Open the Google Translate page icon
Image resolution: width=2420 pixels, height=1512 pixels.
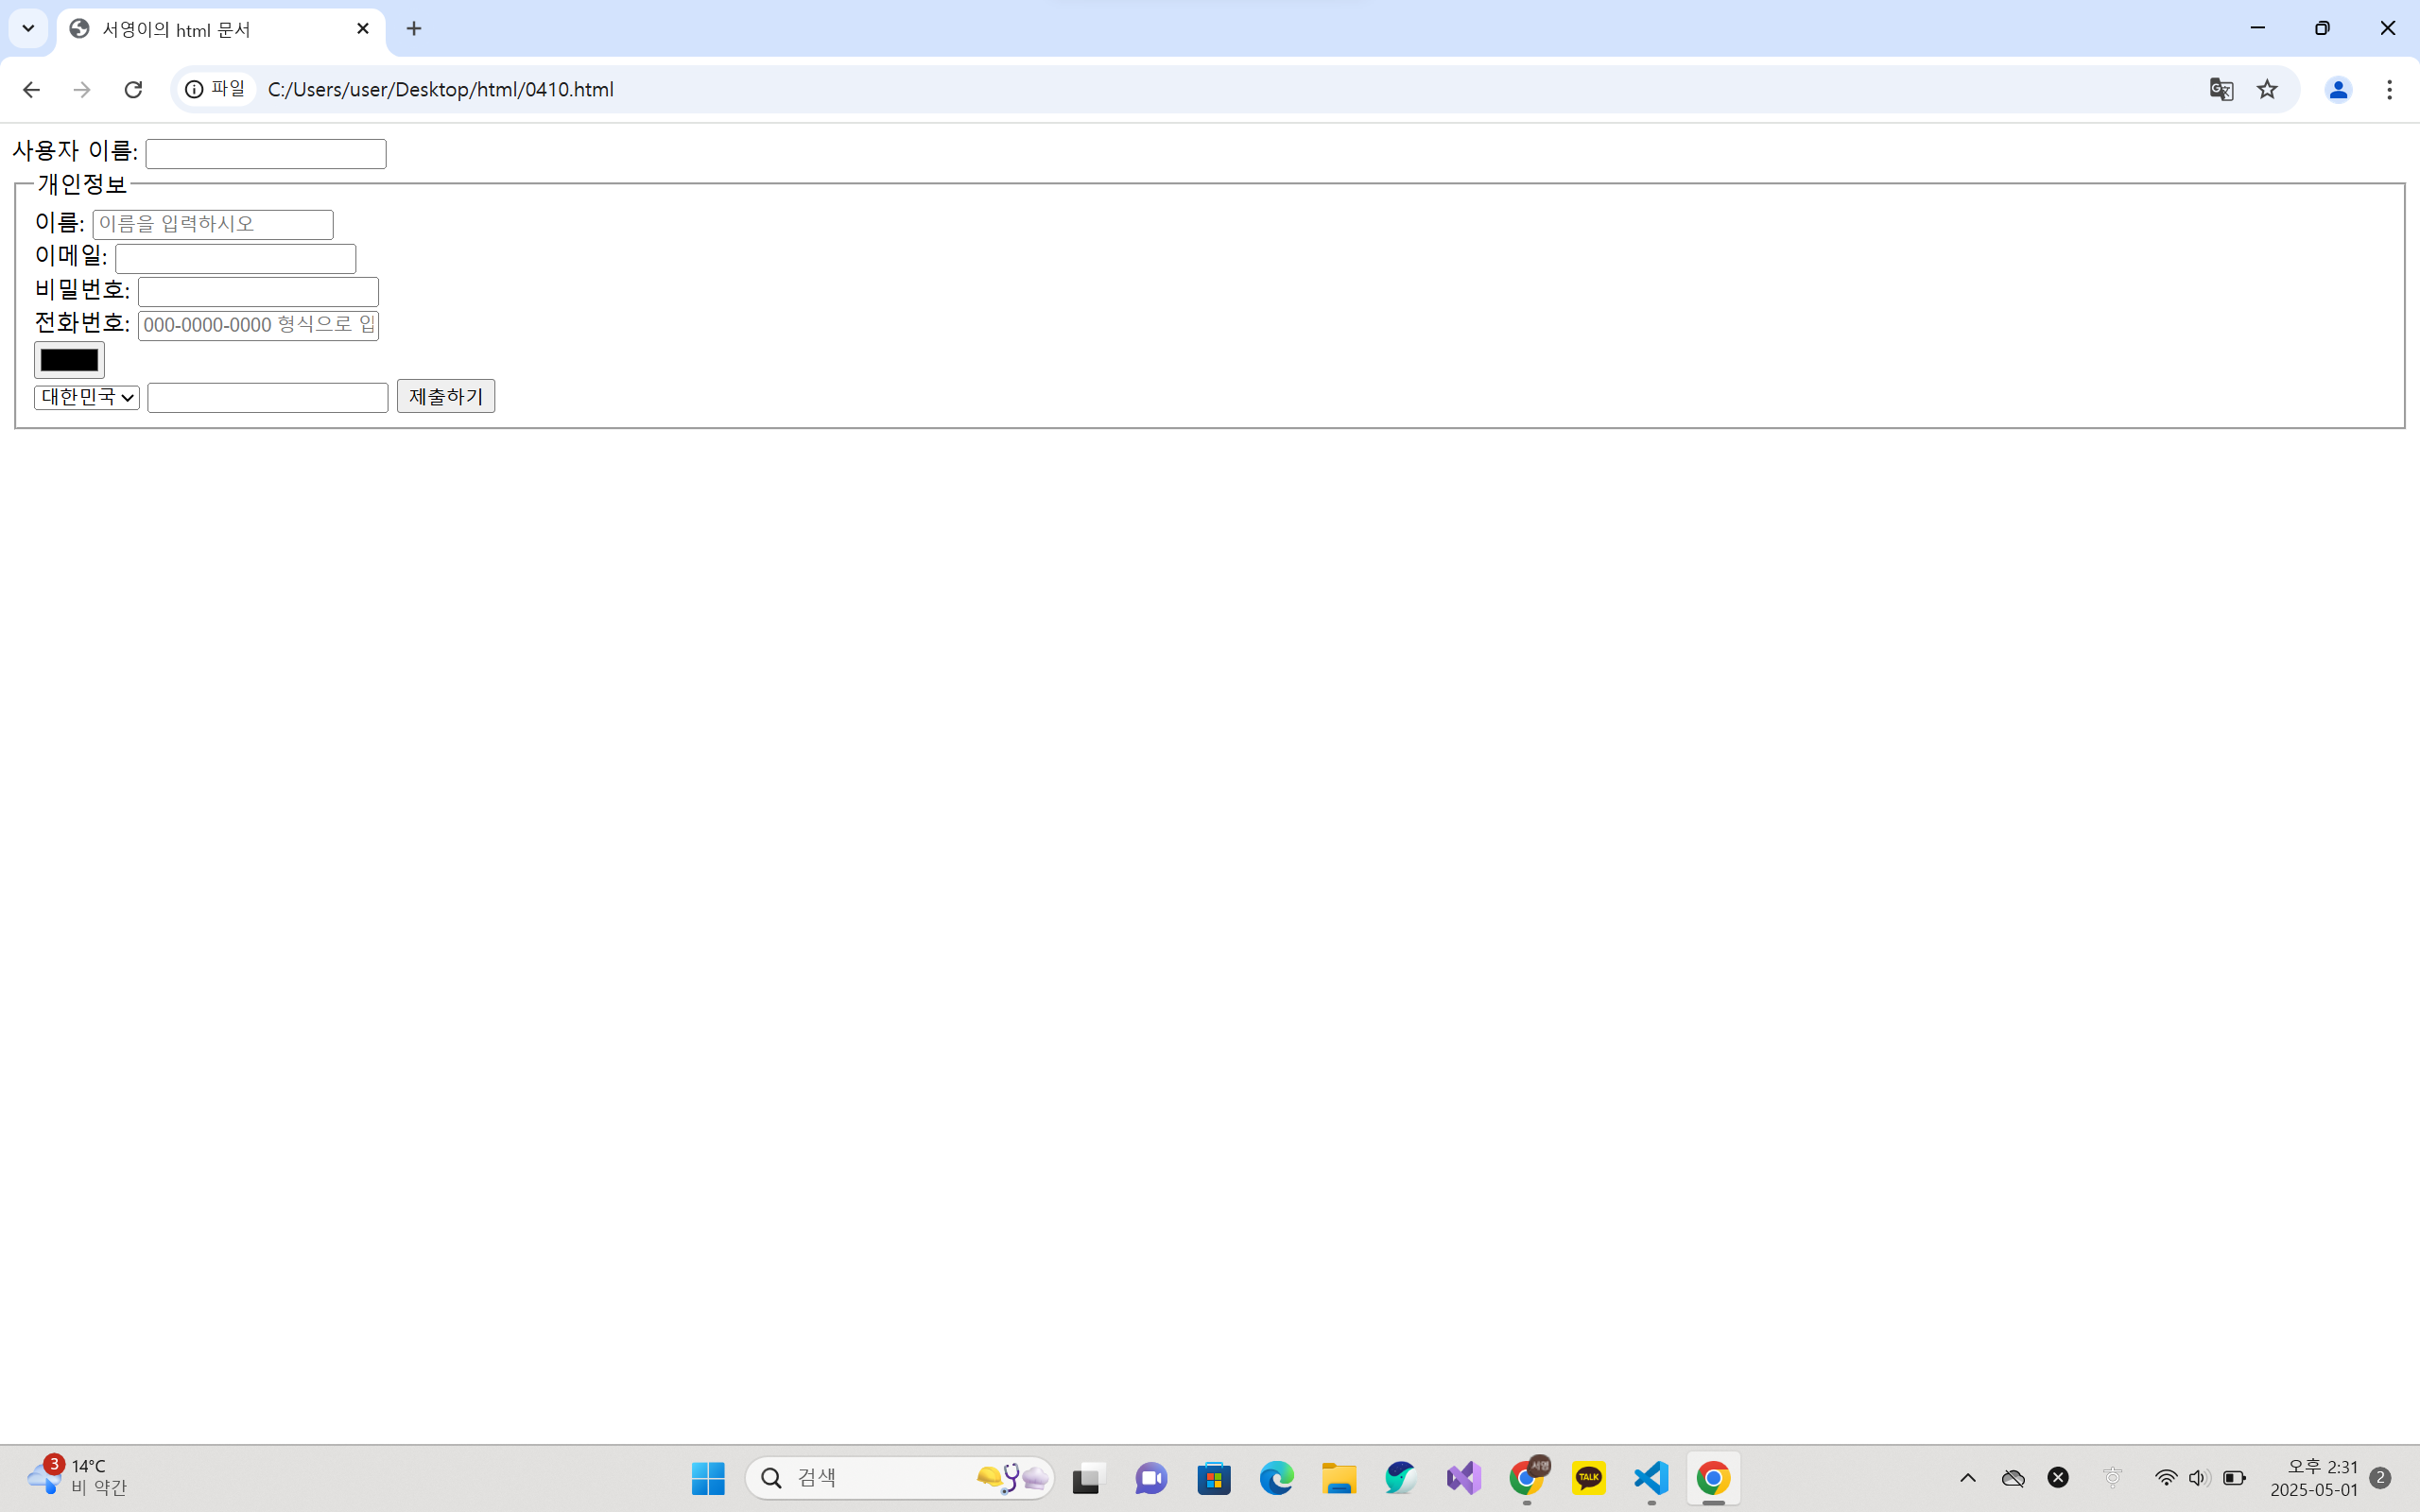2221,90
